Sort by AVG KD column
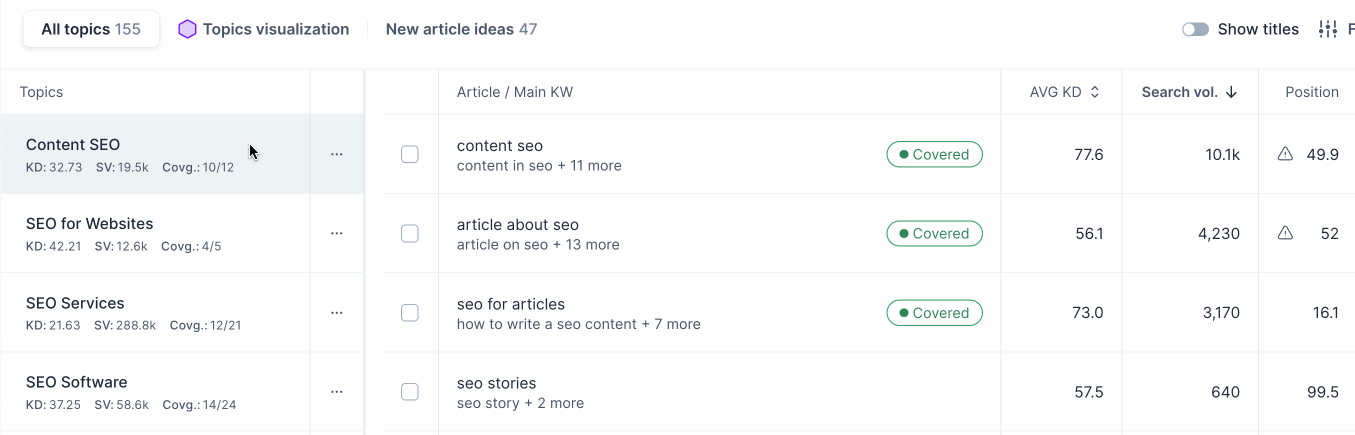 [x=1094, y=92]
